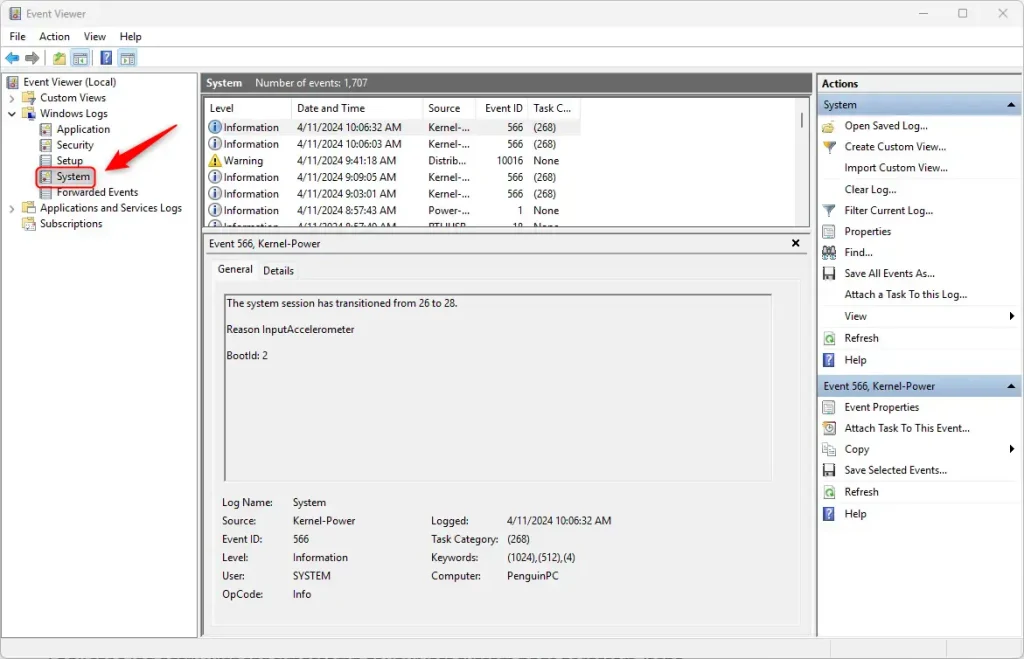Expand the Custom Views node chevron
Image resolution: width=1024 pixels, height=659 pixels.
point(12,98)
